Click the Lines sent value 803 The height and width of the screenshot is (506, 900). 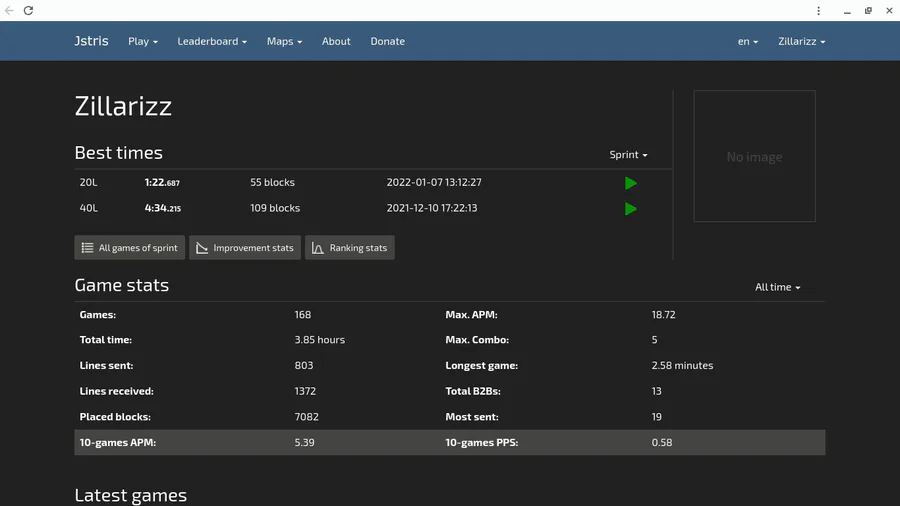(304, 365)
